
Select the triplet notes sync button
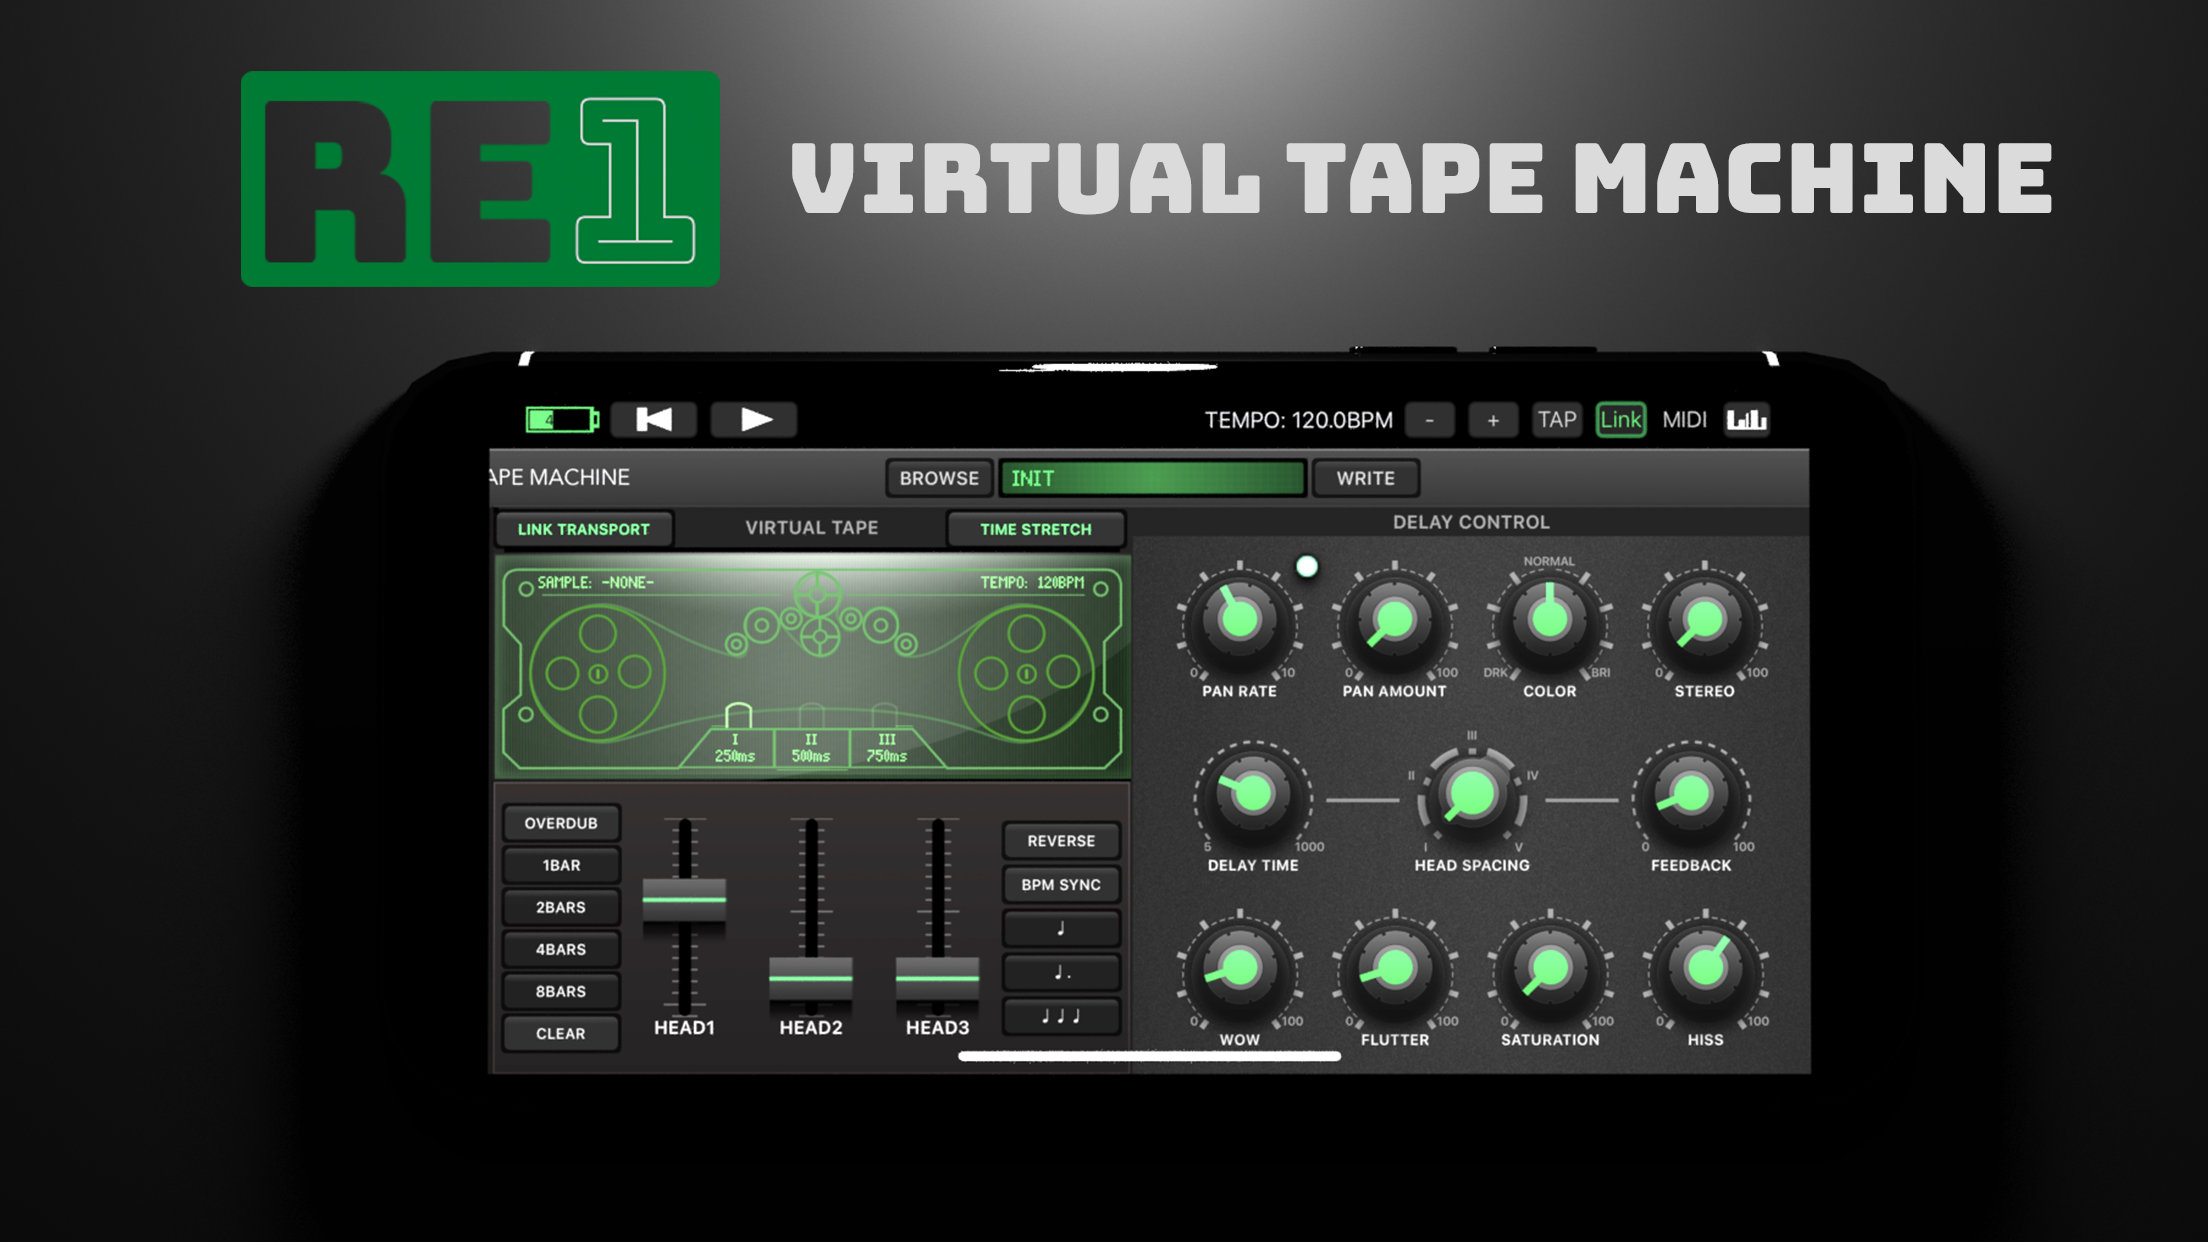pos(1060,1017)
